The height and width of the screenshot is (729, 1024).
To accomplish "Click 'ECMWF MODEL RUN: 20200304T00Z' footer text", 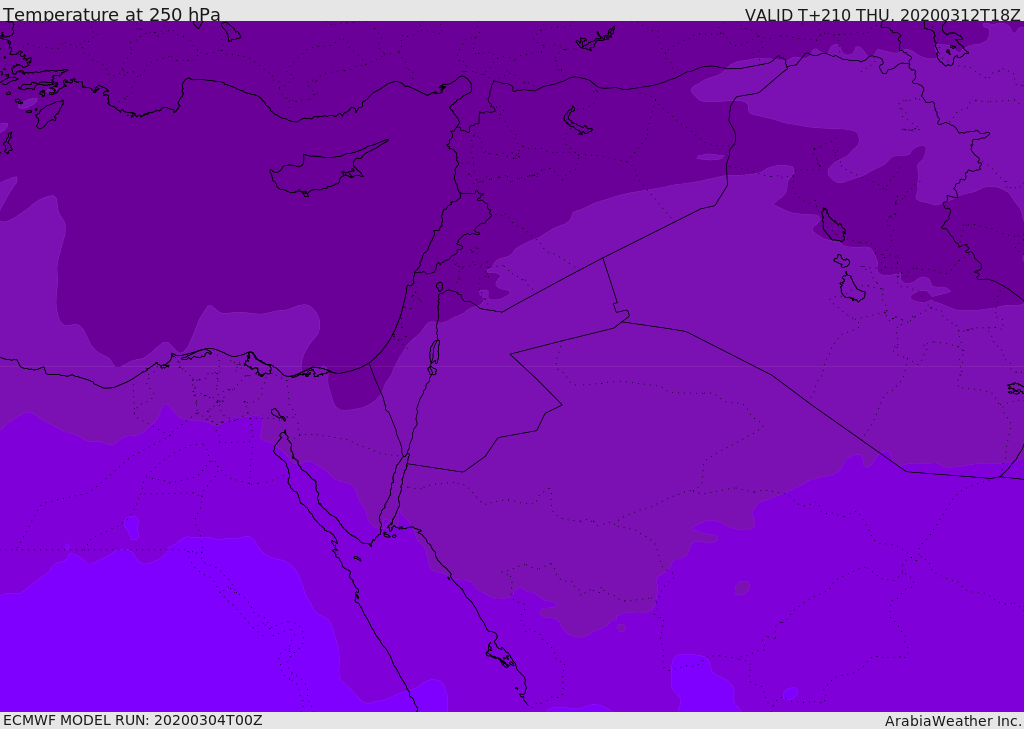I will click(x=133, y=720).
